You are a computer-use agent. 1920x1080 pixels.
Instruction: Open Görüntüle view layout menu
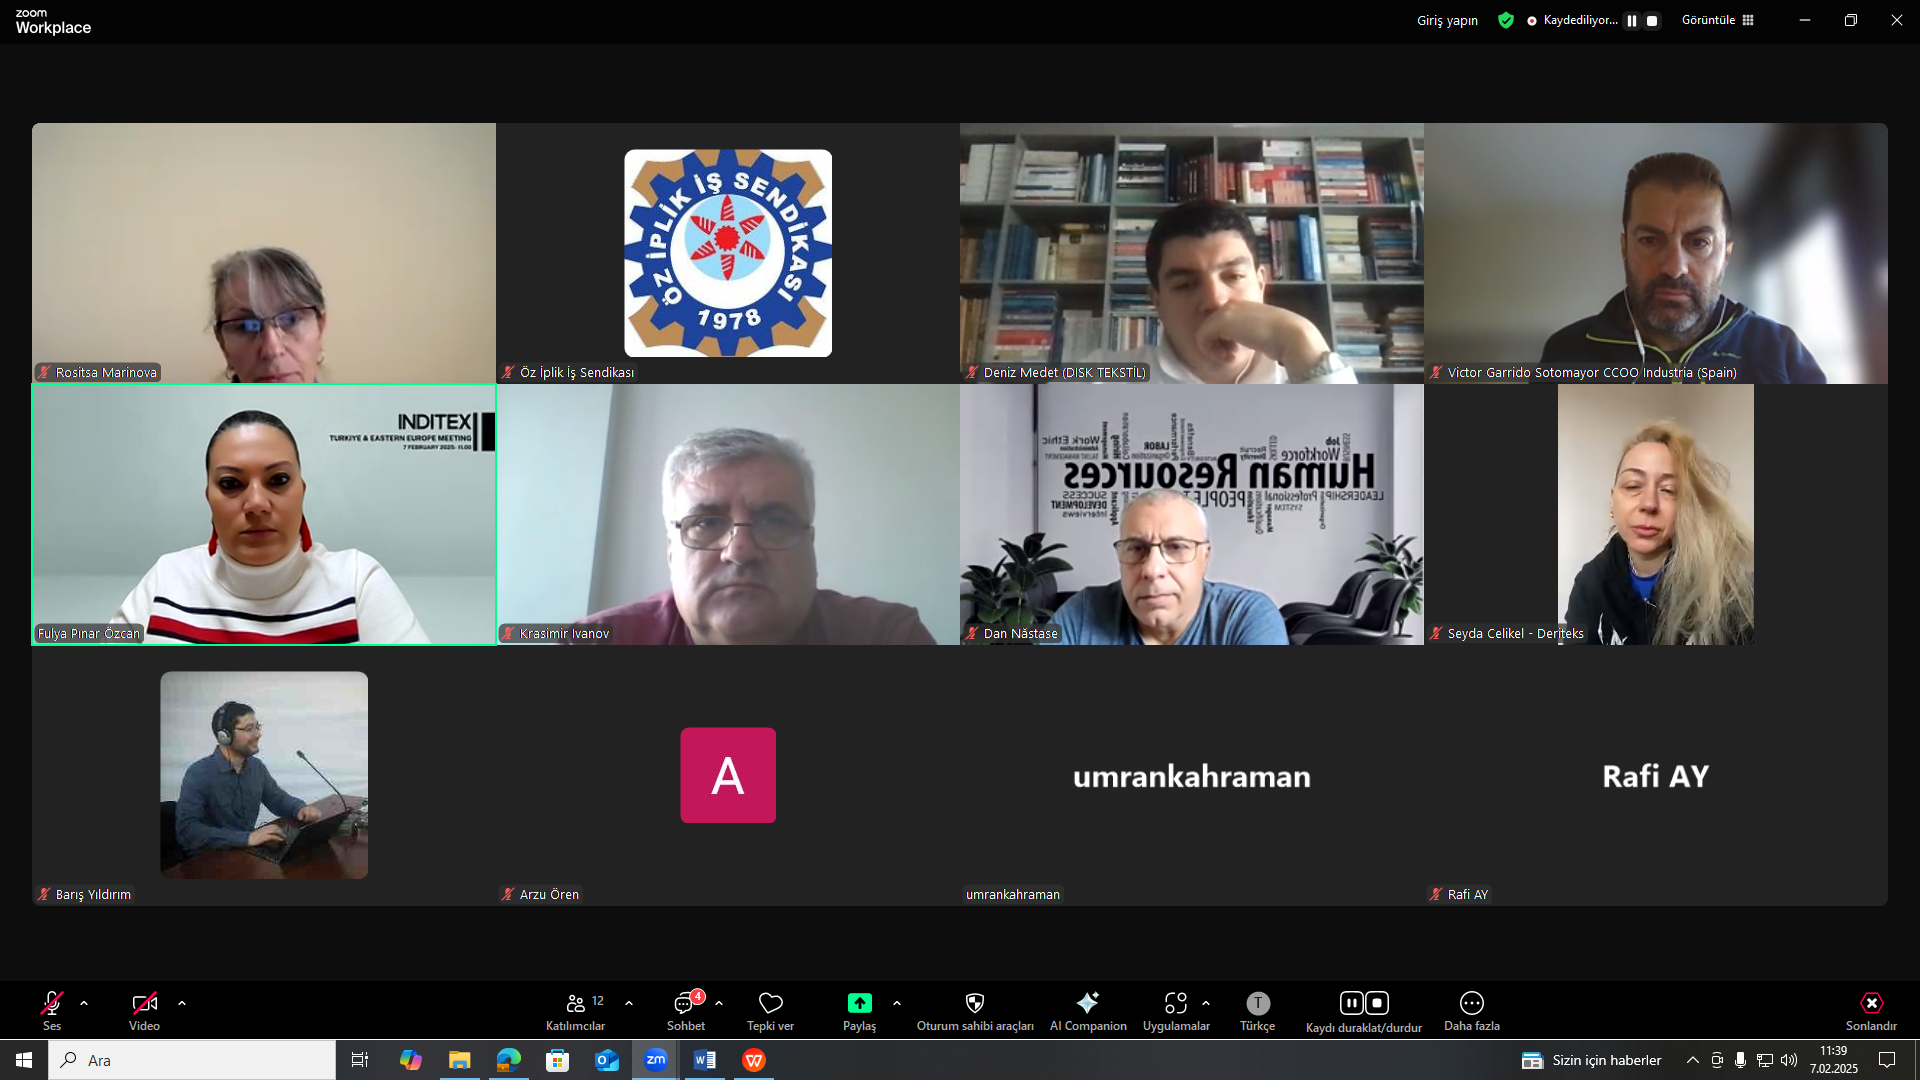pos(1718,20)
